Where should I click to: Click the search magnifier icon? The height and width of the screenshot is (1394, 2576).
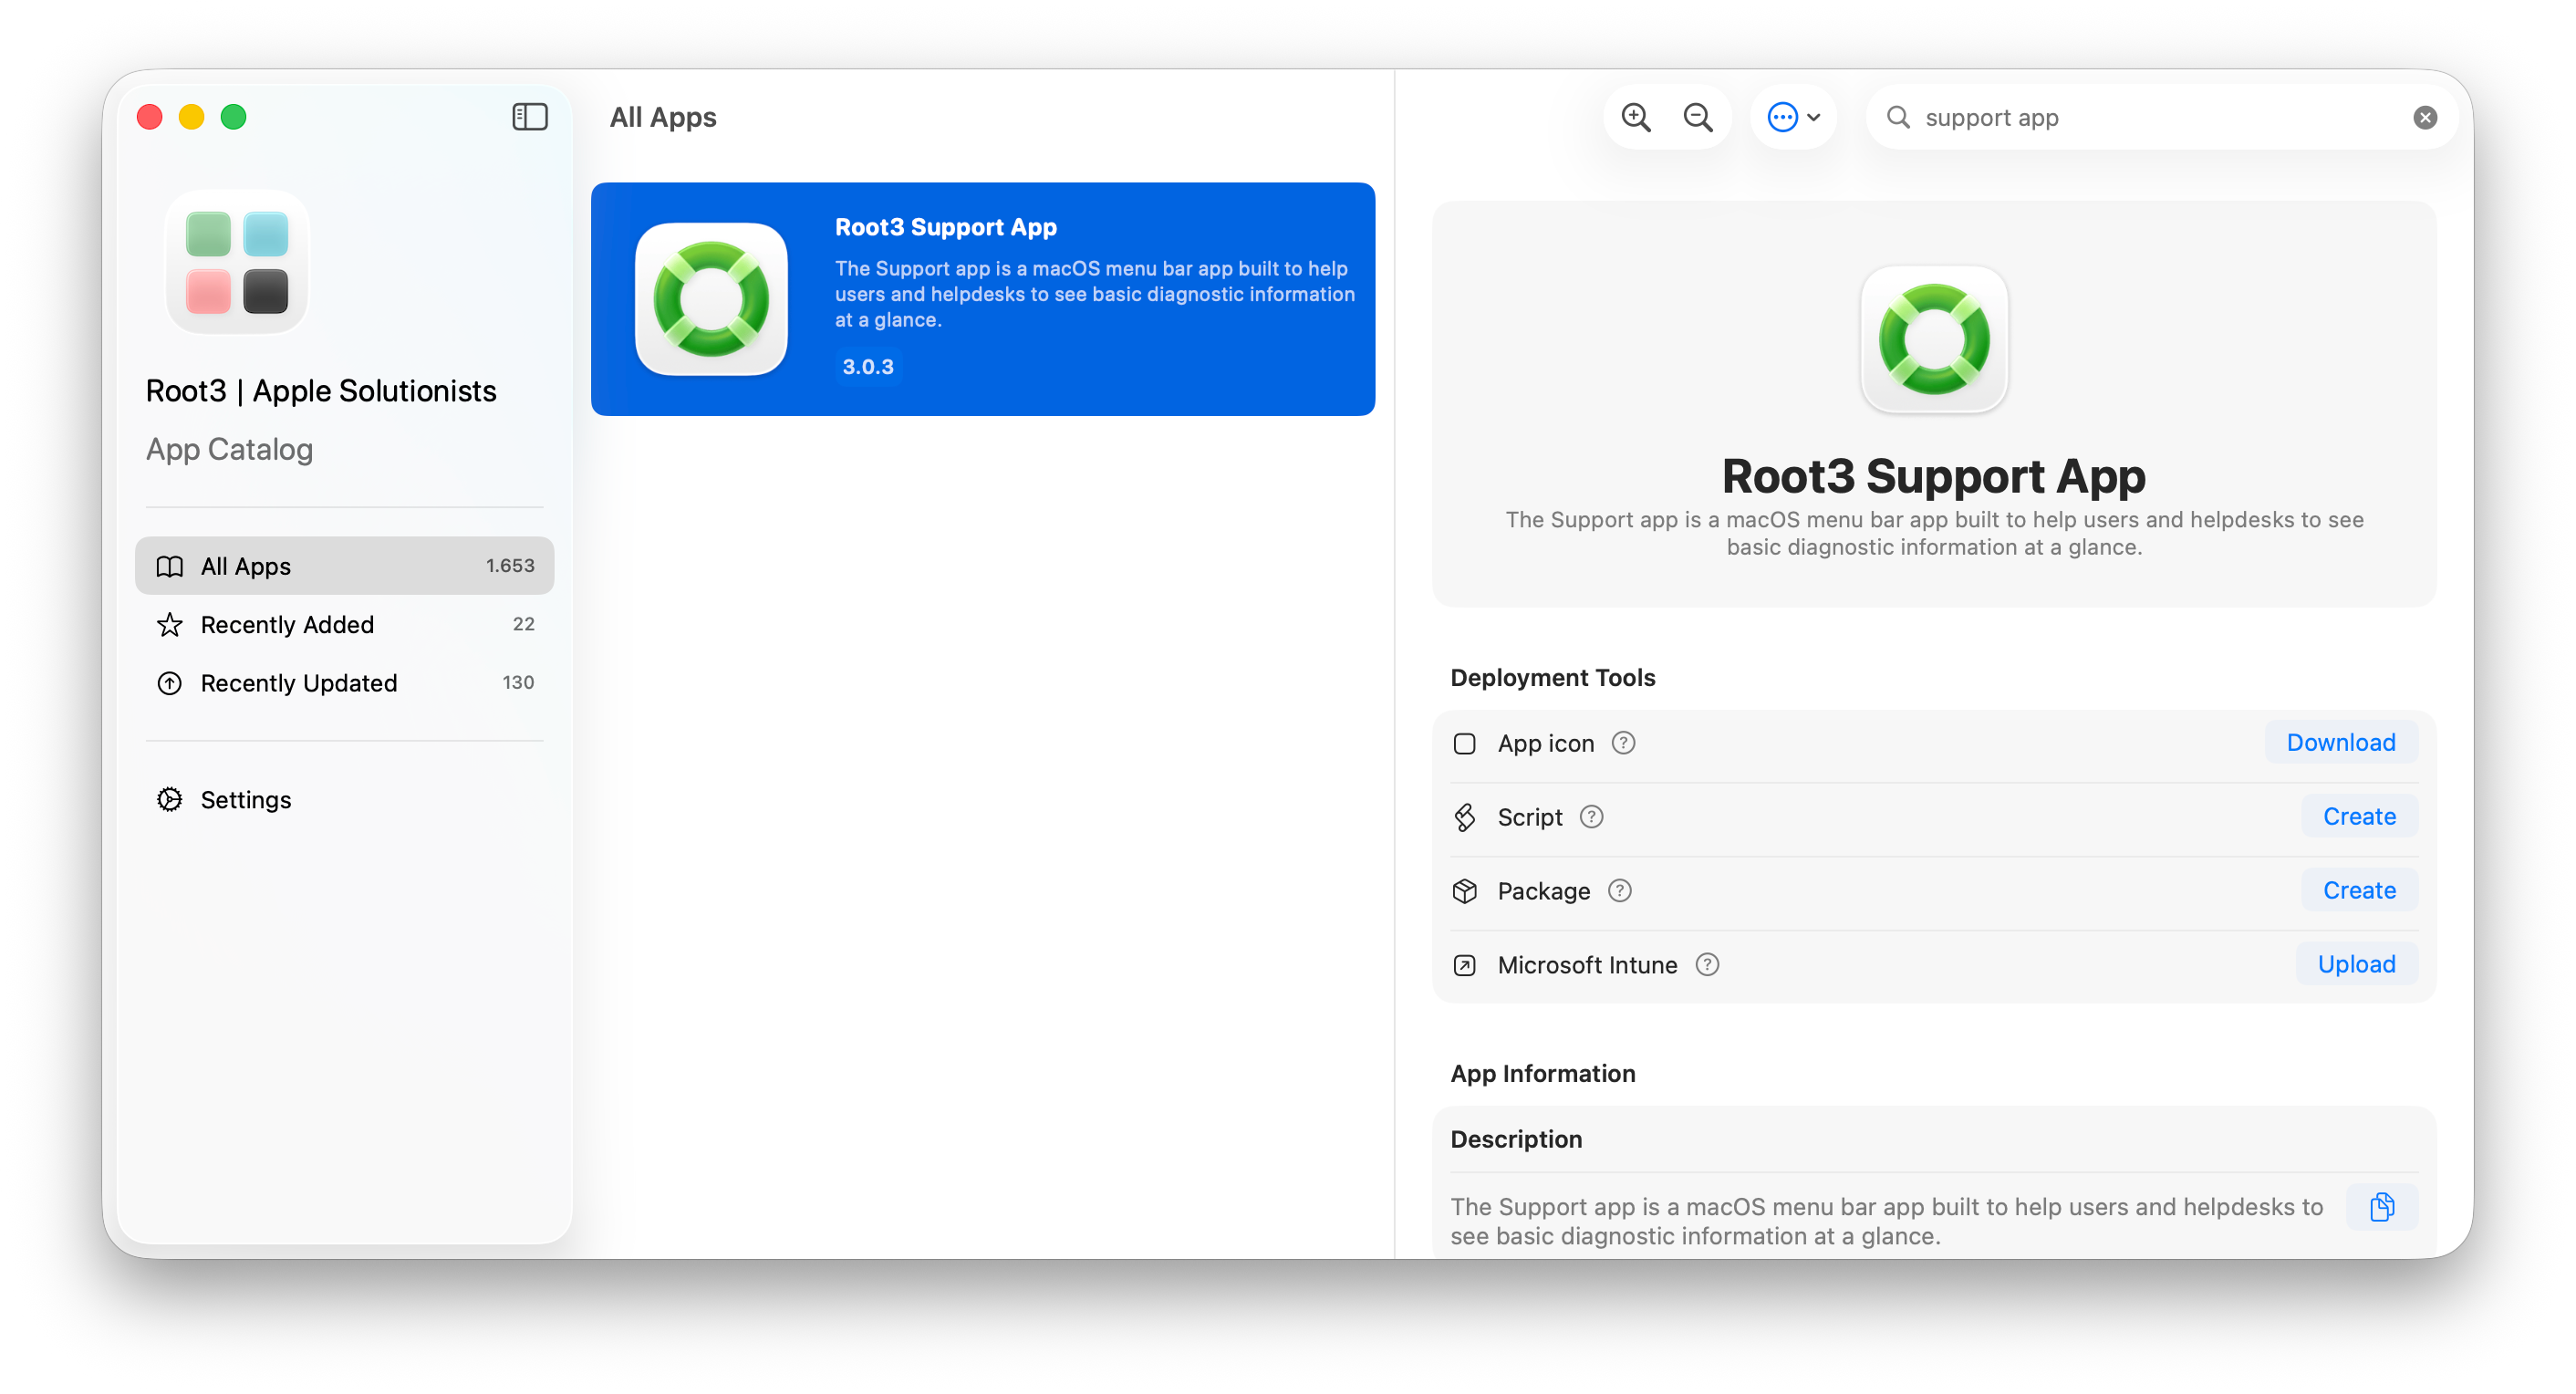pyautogui.click(x=1898, y=117)
